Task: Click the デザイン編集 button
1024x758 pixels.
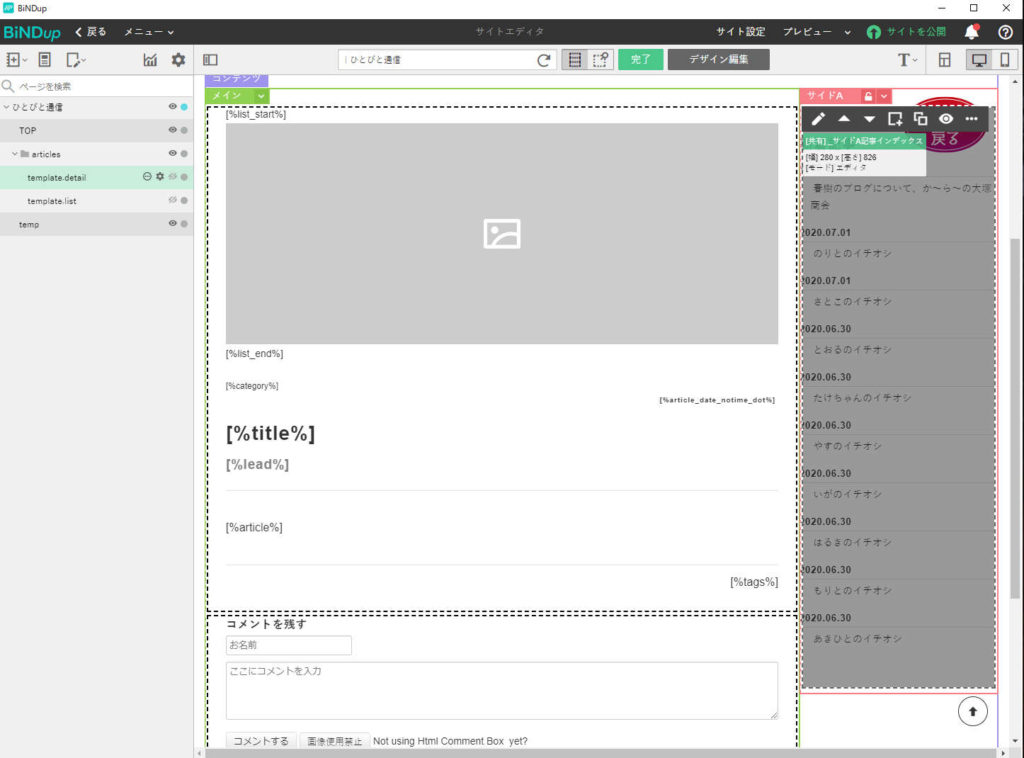Action: (x=718, y=60)
